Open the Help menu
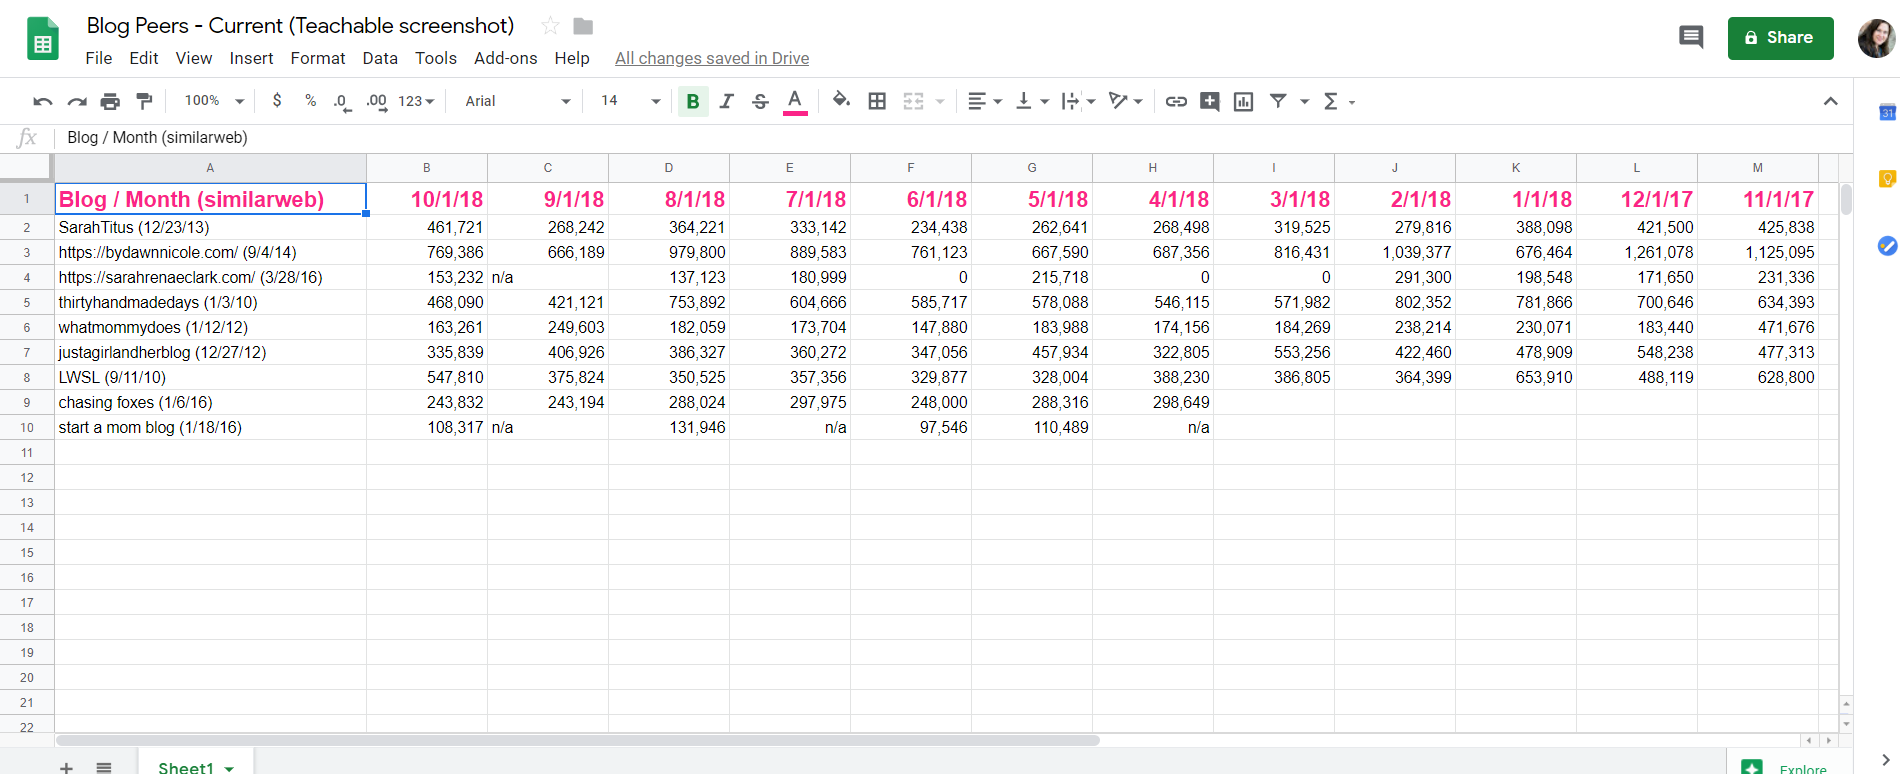This screenshot has height=774, width=1900. 572,58
